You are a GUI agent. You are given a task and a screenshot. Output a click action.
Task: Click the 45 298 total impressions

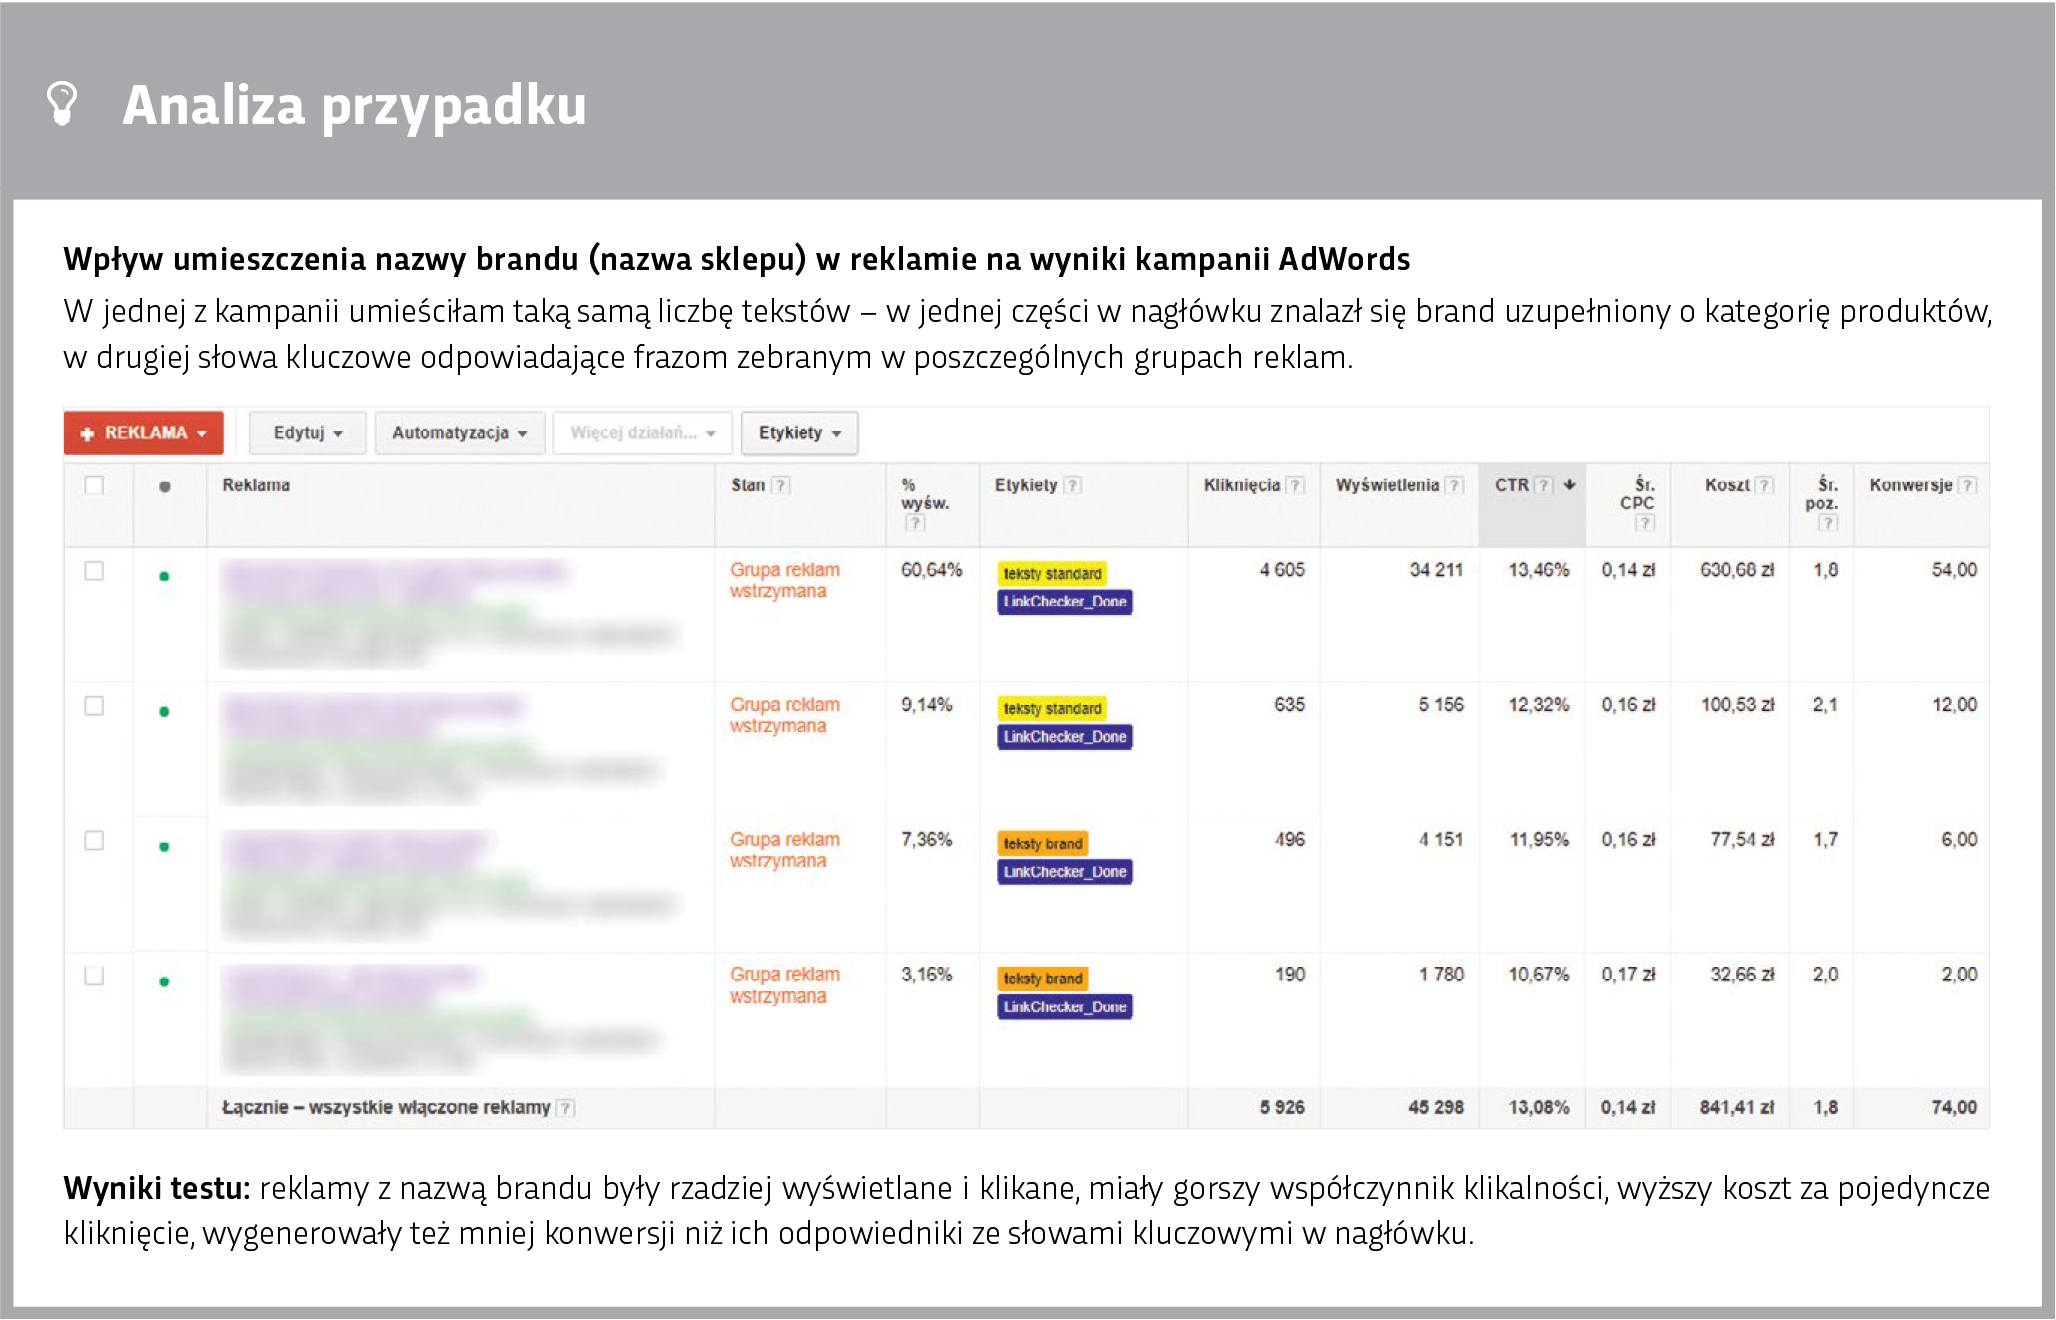[x=1436, y=1108]
